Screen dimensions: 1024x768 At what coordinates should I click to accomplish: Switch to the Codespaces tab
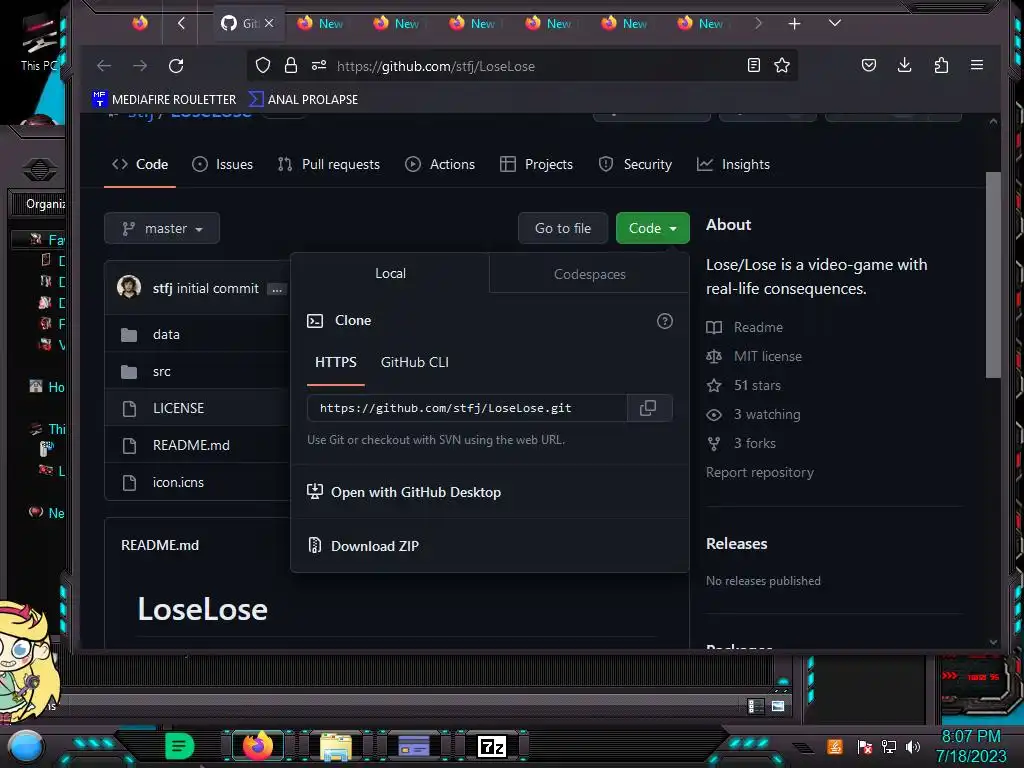tap(590, 274)
